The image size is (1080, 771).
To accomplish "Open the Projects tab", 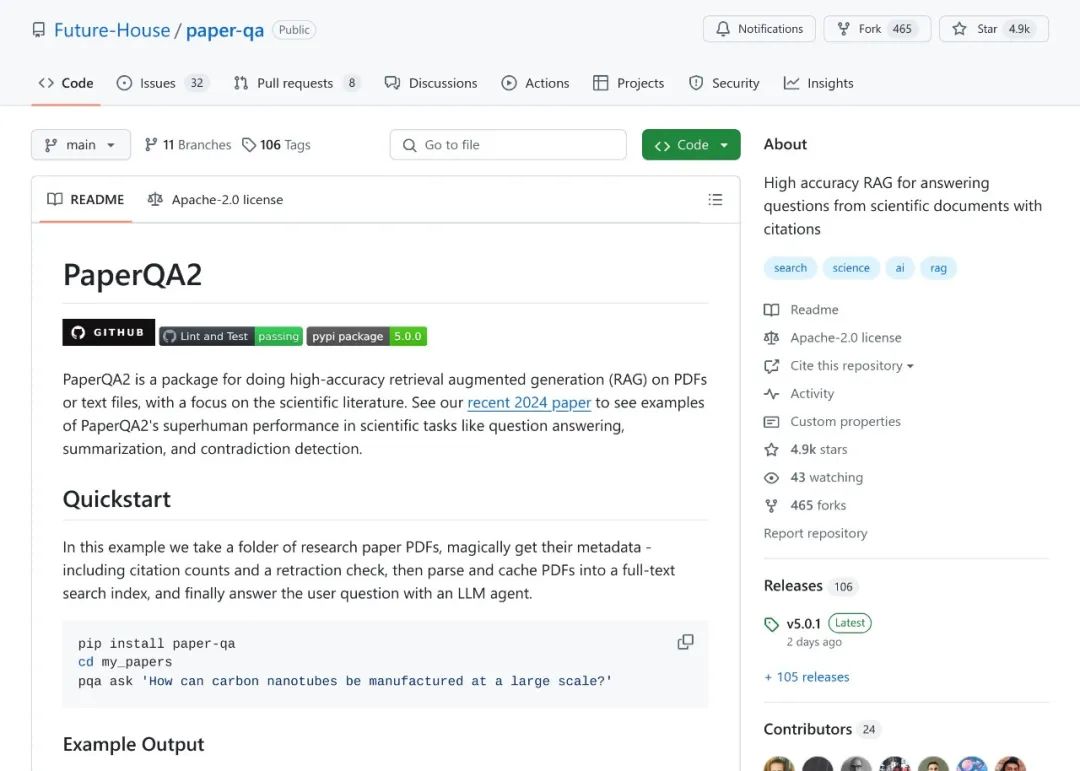I will click(x=628, y=83).
